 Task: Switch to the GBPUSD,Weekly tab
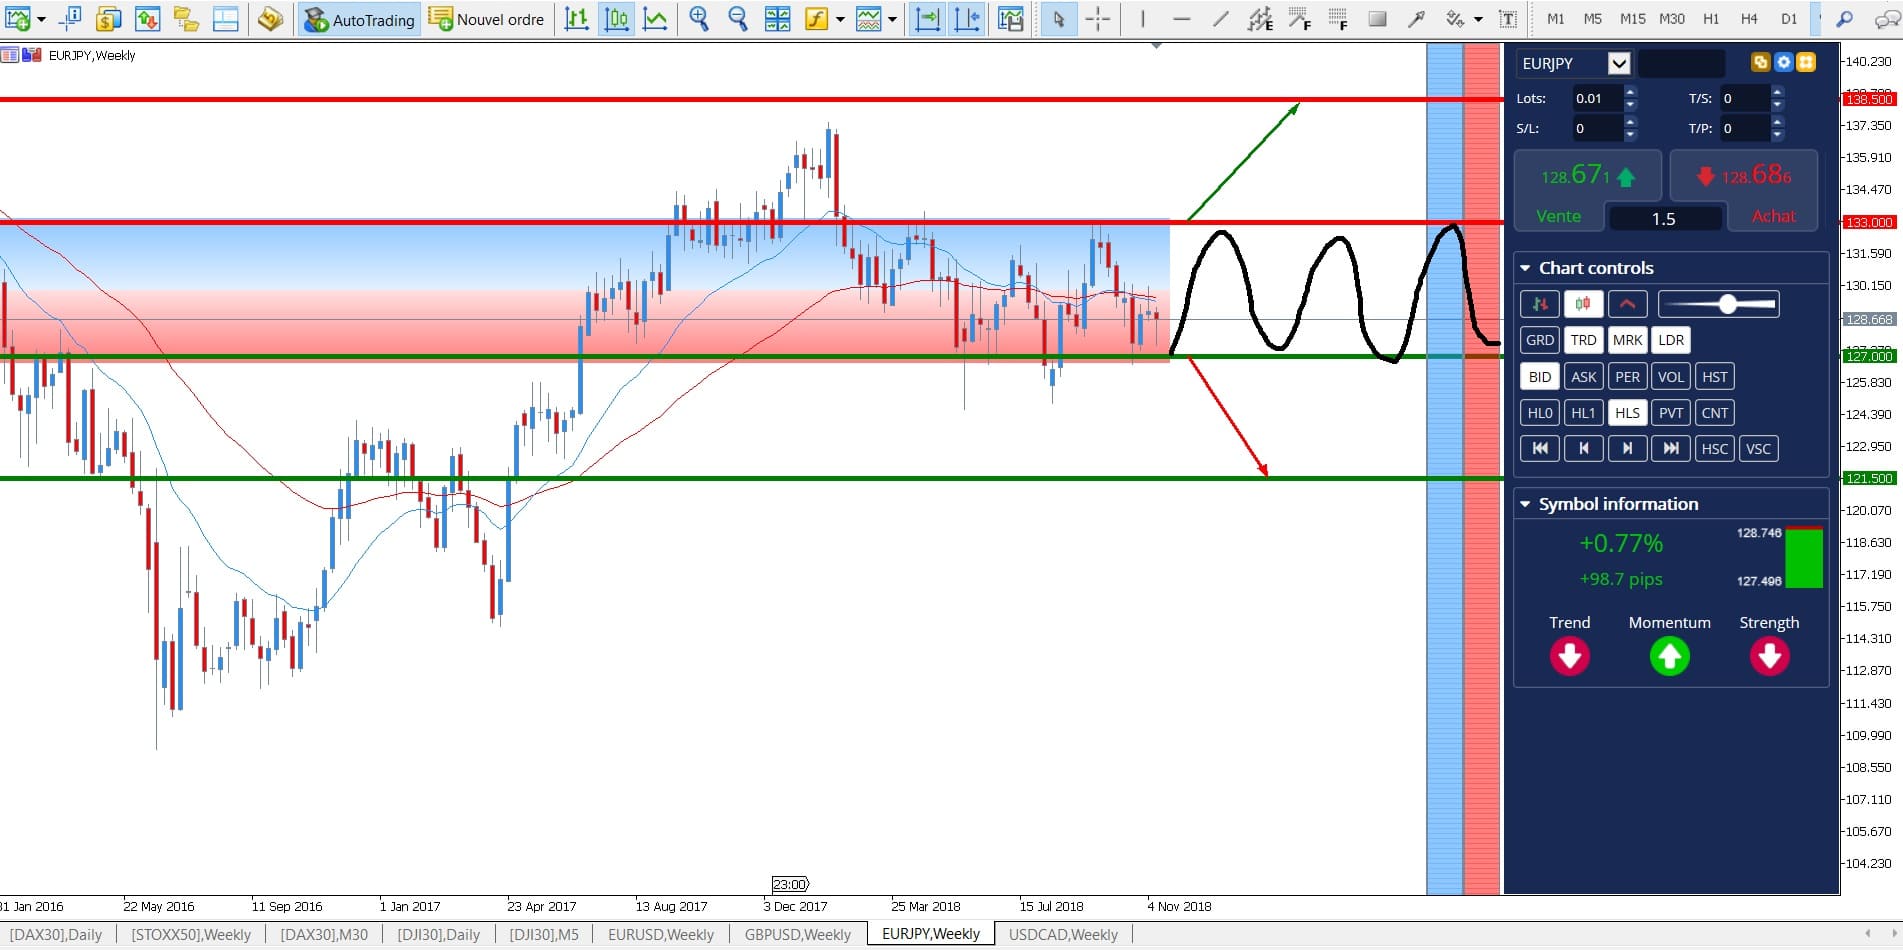coord(797,934)
